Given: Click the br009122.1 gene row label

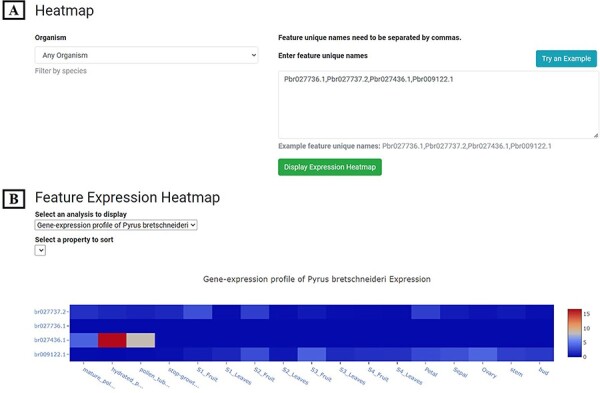Looking at the screenshot, I should [x=51, y=354].
